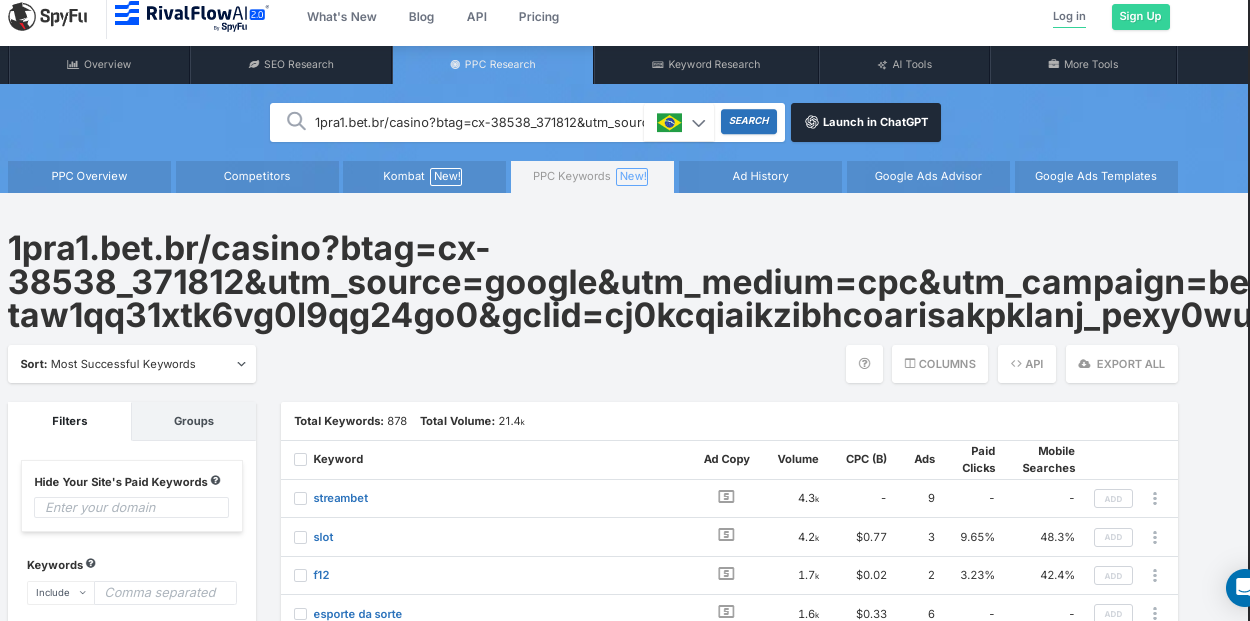The image size is (1250, 621).
Task: Open the SpyFu logo home link
Action: [50, 17]
